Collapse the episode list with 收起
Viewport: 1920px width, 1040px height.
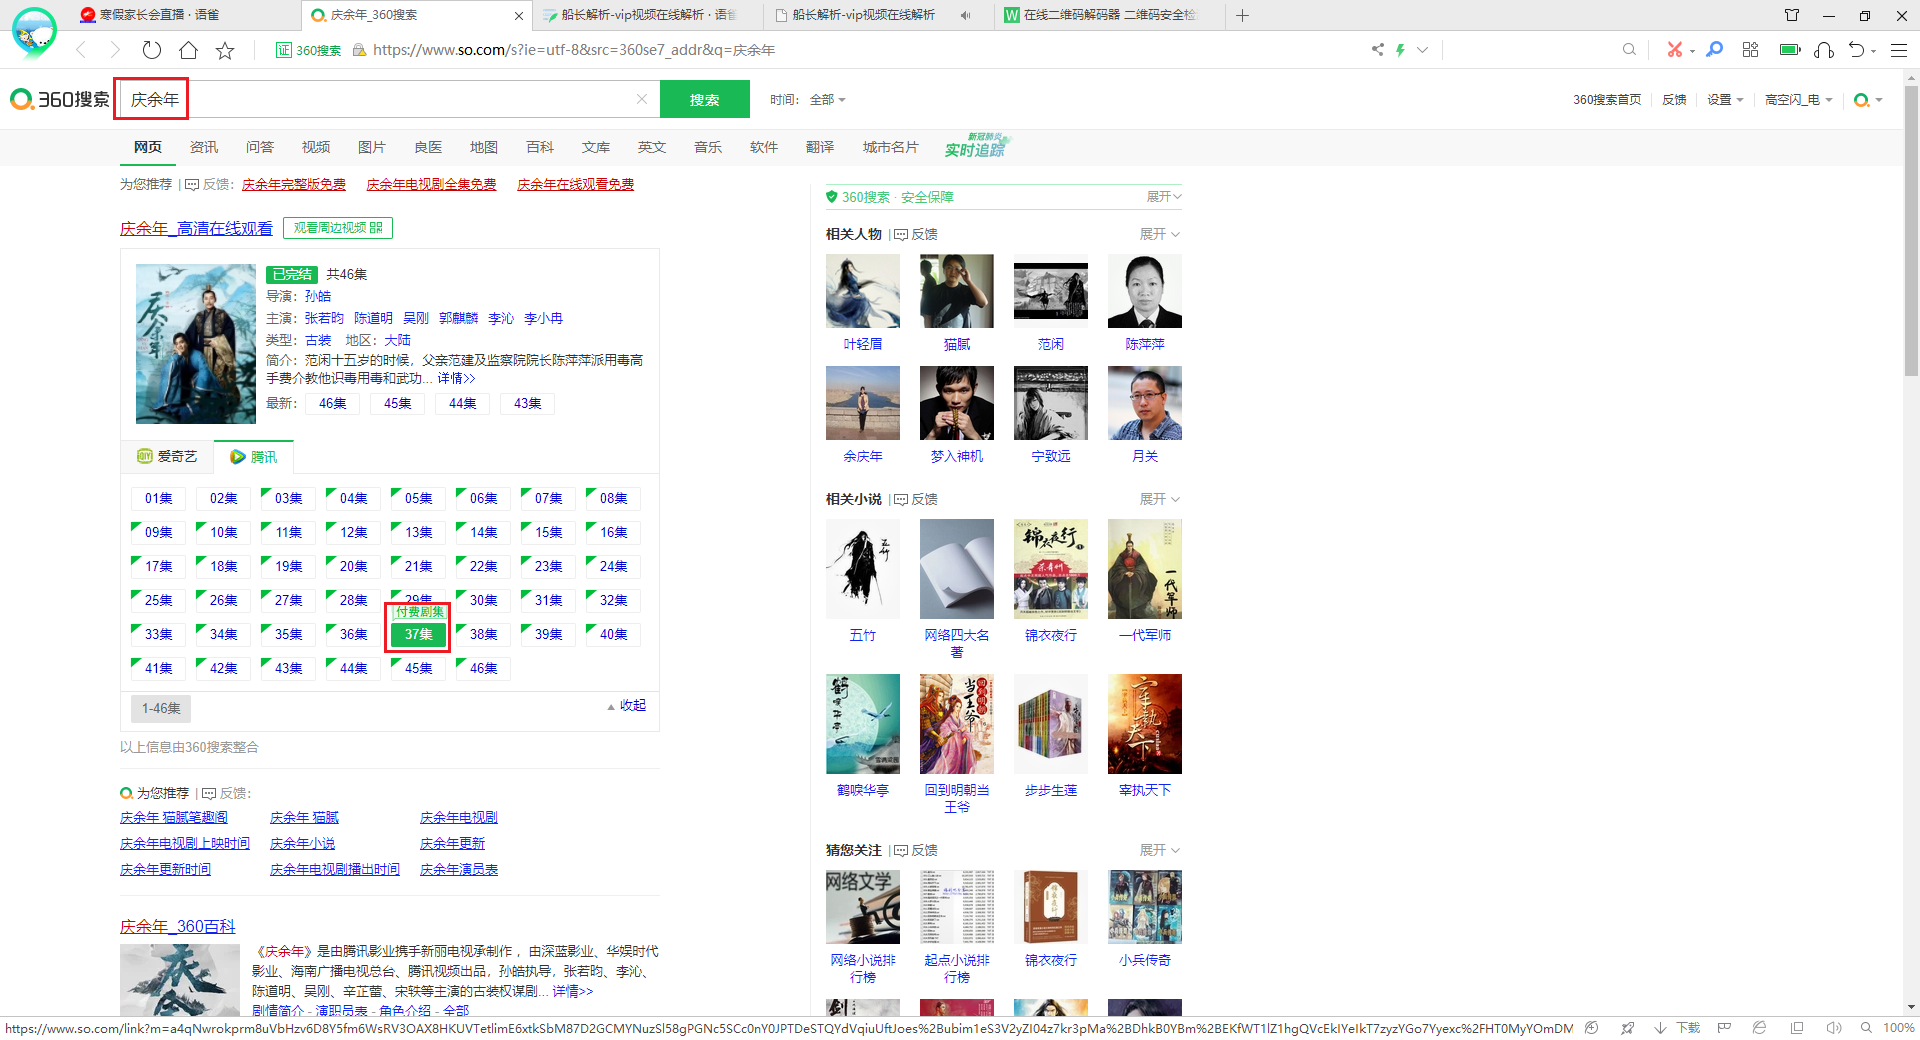coord(627,706)
